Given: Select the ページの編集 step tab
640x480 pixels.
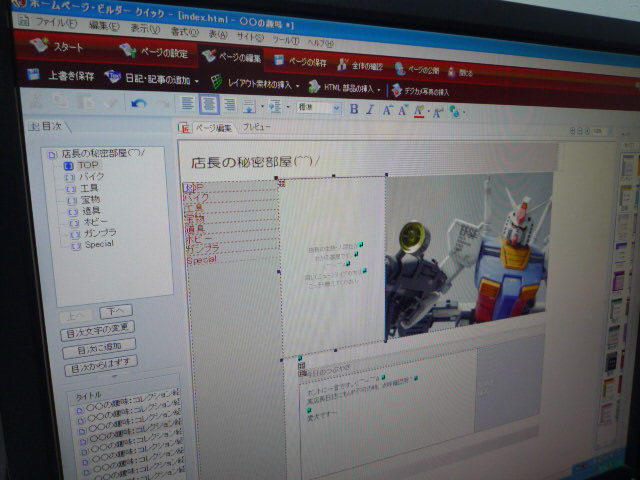Looking at the screenshot, I should tap(231, 57).
